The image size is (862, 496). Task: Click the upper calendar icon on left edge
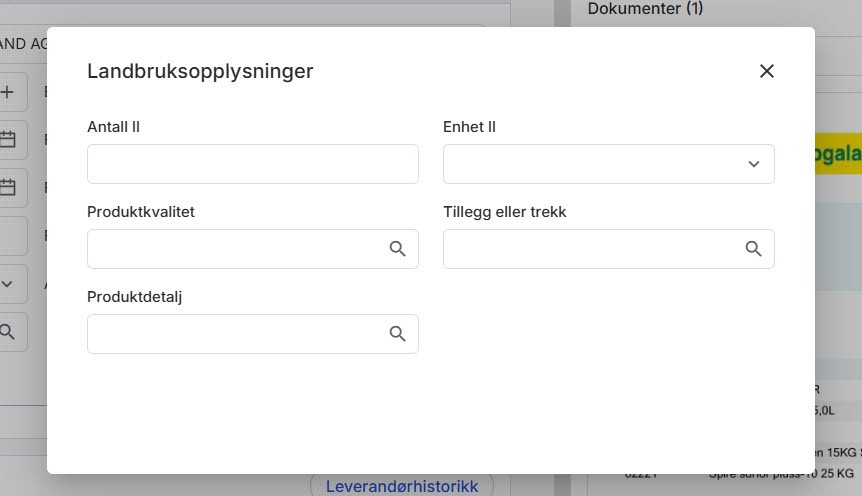point(8,140)
